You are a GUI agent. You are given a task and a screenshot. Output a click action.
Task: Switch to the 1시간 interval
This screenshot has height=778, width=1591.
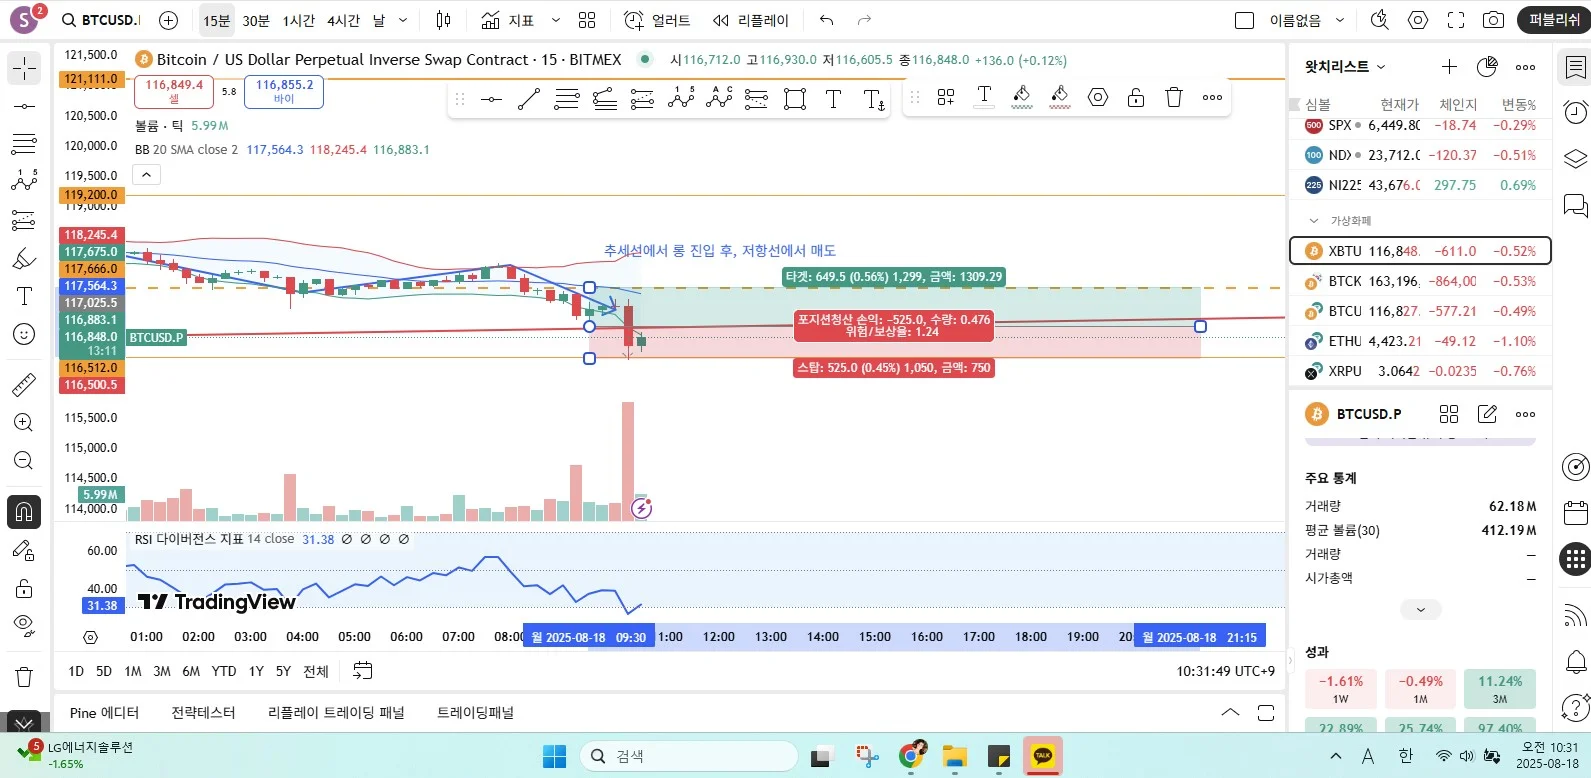(x=299, y=20)
